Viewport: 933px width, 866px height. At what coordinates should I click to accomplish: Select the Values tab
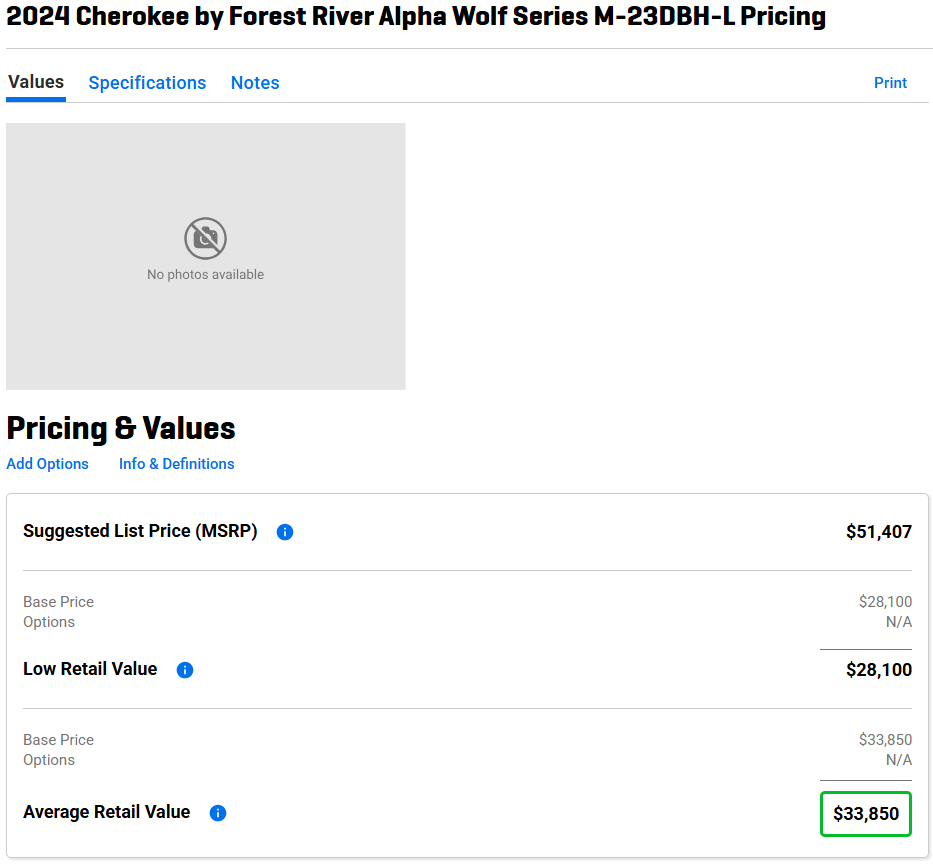36,83
